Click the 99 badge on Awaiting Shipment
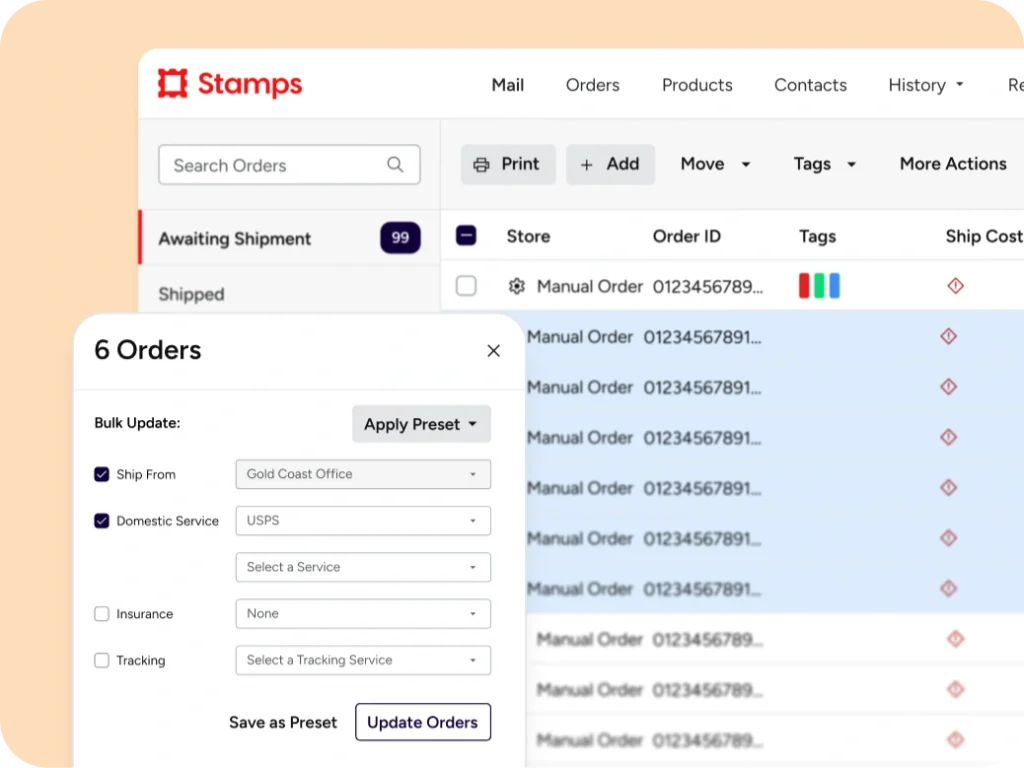 click(x=400, y=238)
